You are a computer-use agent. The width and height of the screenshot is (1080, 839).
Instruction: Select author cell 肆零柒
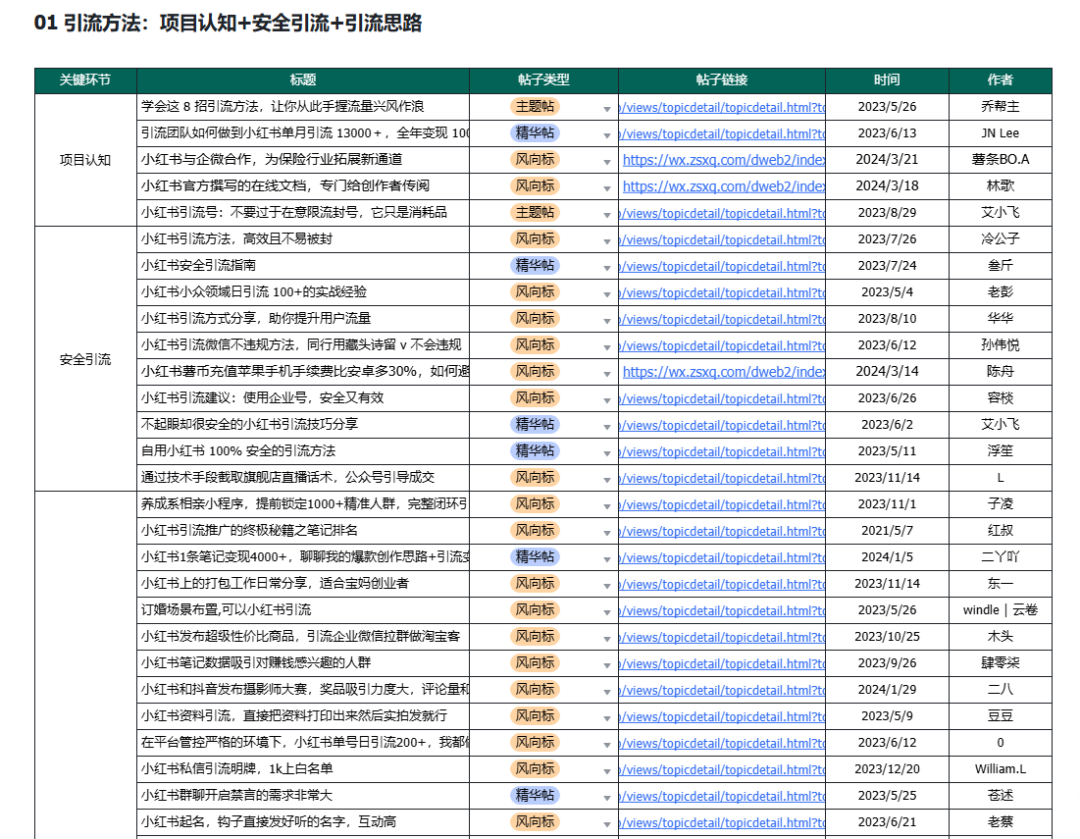pos(1000,663)
